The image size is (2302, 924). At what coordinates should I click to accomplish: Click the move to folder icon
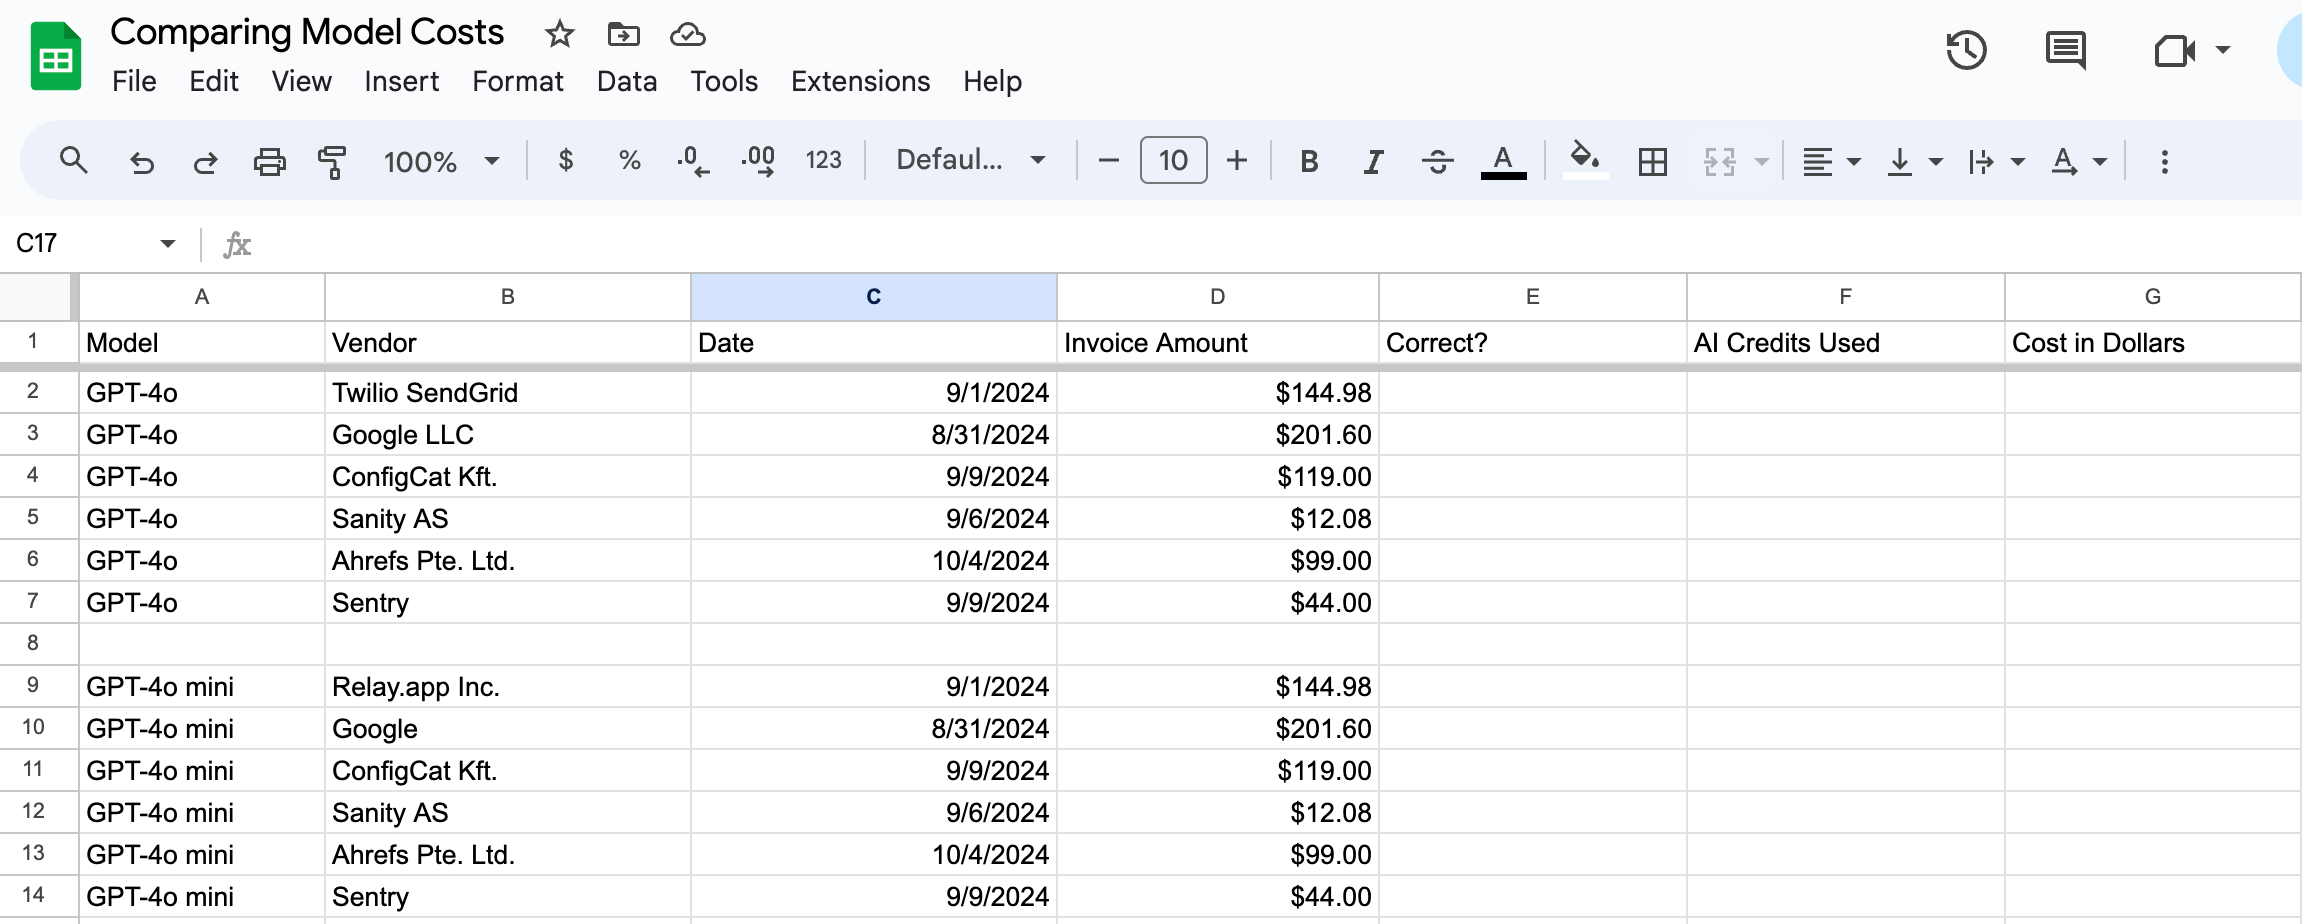[x=623, y=35]
